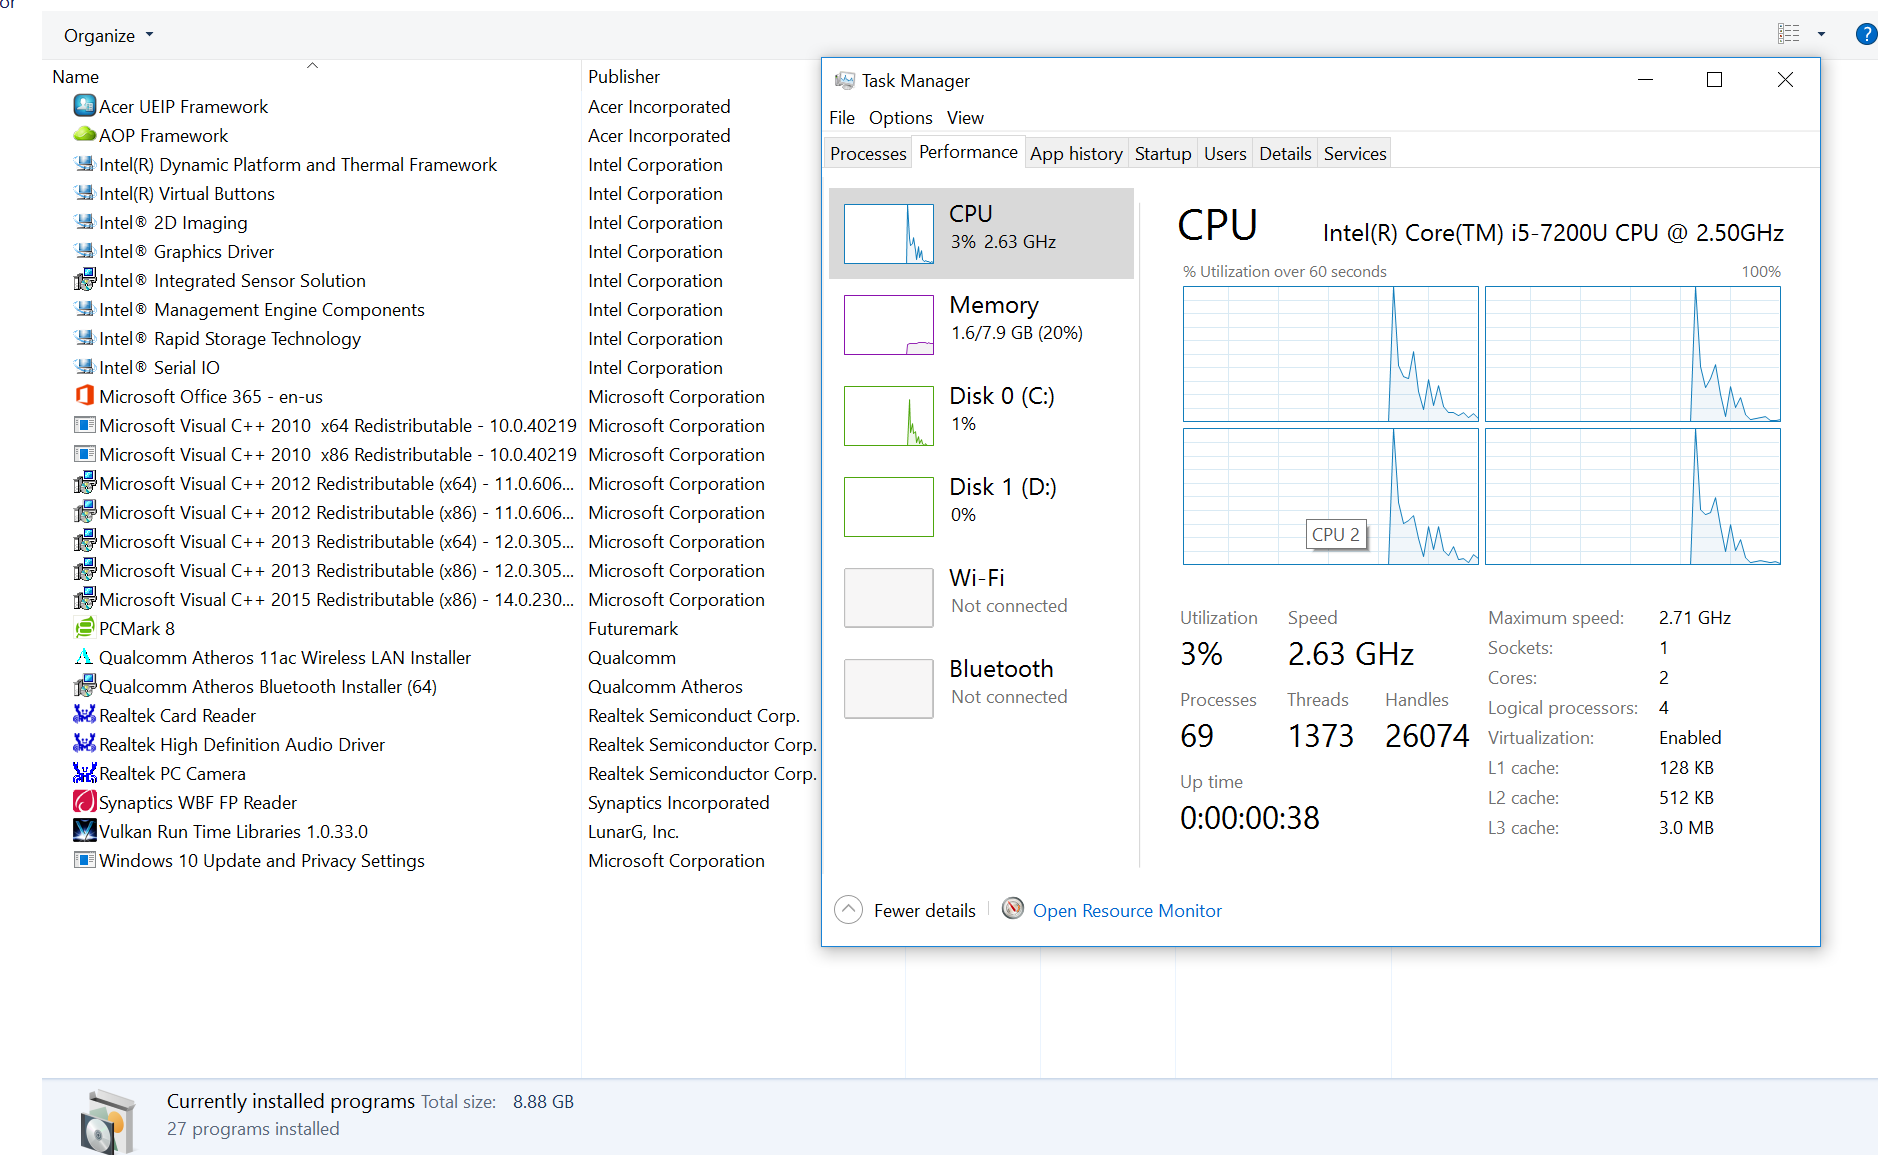Select the Microsoft Visual C++ 2012 Redistributable (x64) row
1878x1155 pixels.
(325, 483)
